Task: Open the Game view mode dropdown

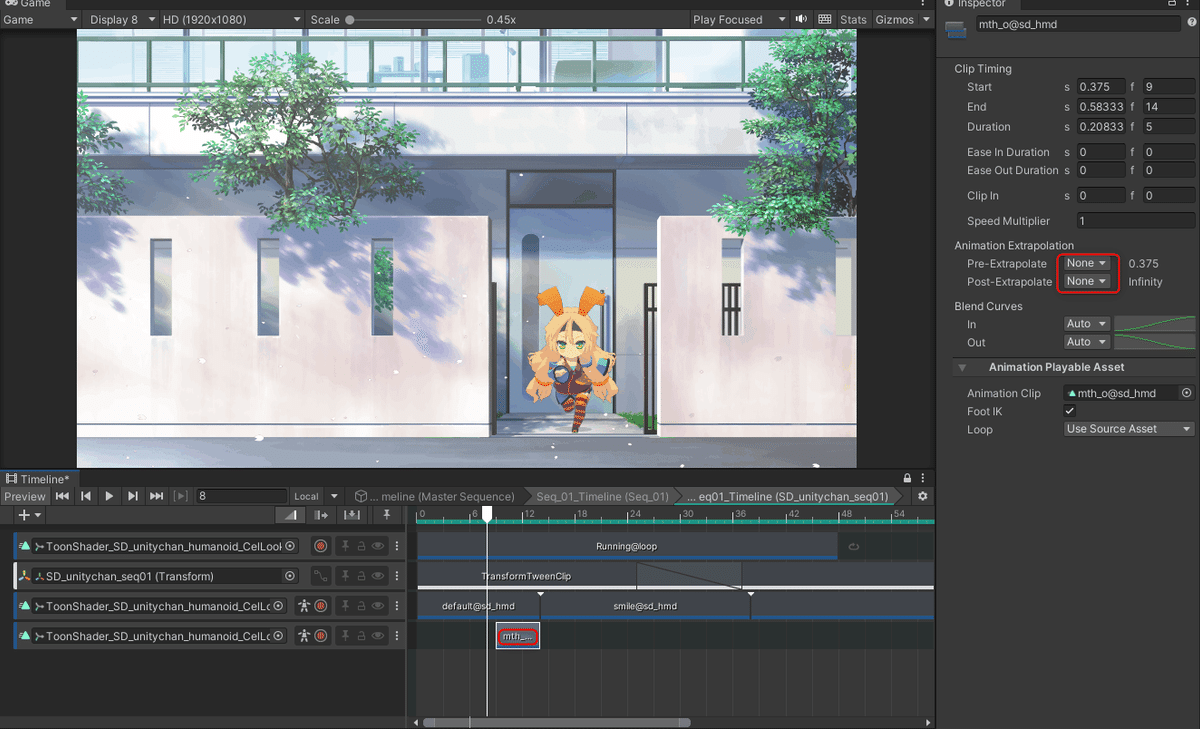Action: (42, 19)
